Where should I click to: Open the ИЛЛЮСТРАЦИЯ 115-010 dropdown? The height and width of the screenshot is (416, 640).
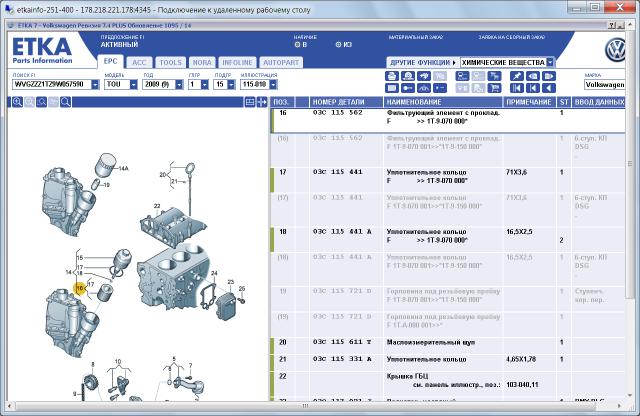click(273, 85)
